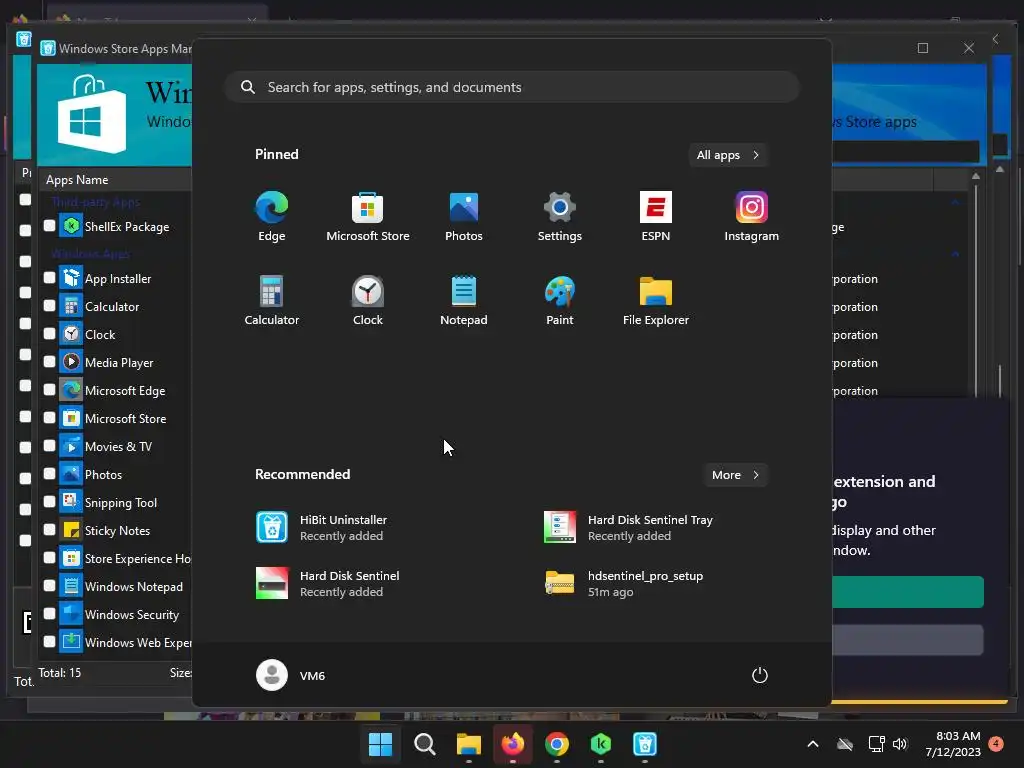Open Instagram pinned app
1024x768 pixels.
pos(752,217)
